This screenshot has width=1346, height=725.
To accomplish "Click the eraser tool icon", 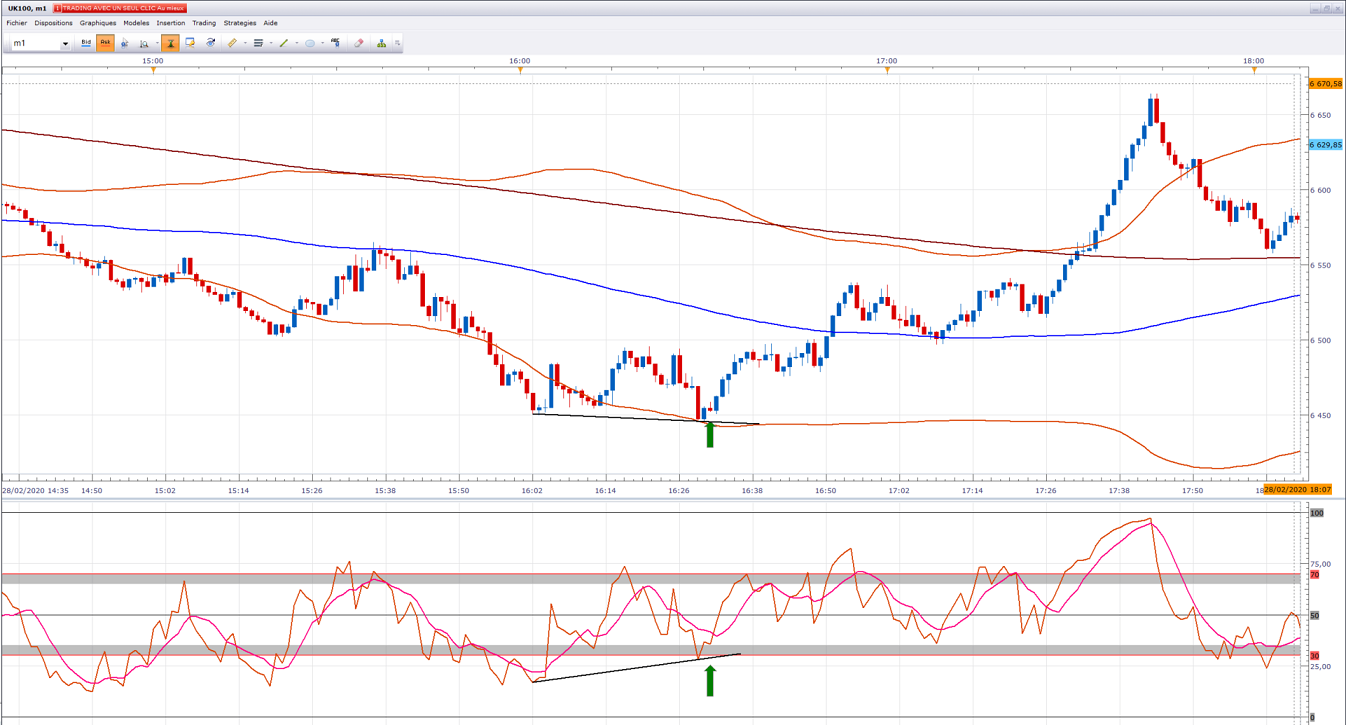I will [x=359, y=43].
